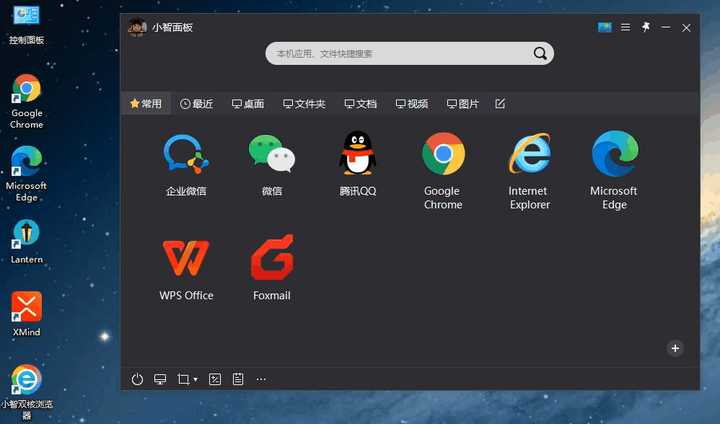The height and width of the screenshot is (424, 720).
Task: Open 腾讯QQ penguin icon
Action: click(357, 164)
